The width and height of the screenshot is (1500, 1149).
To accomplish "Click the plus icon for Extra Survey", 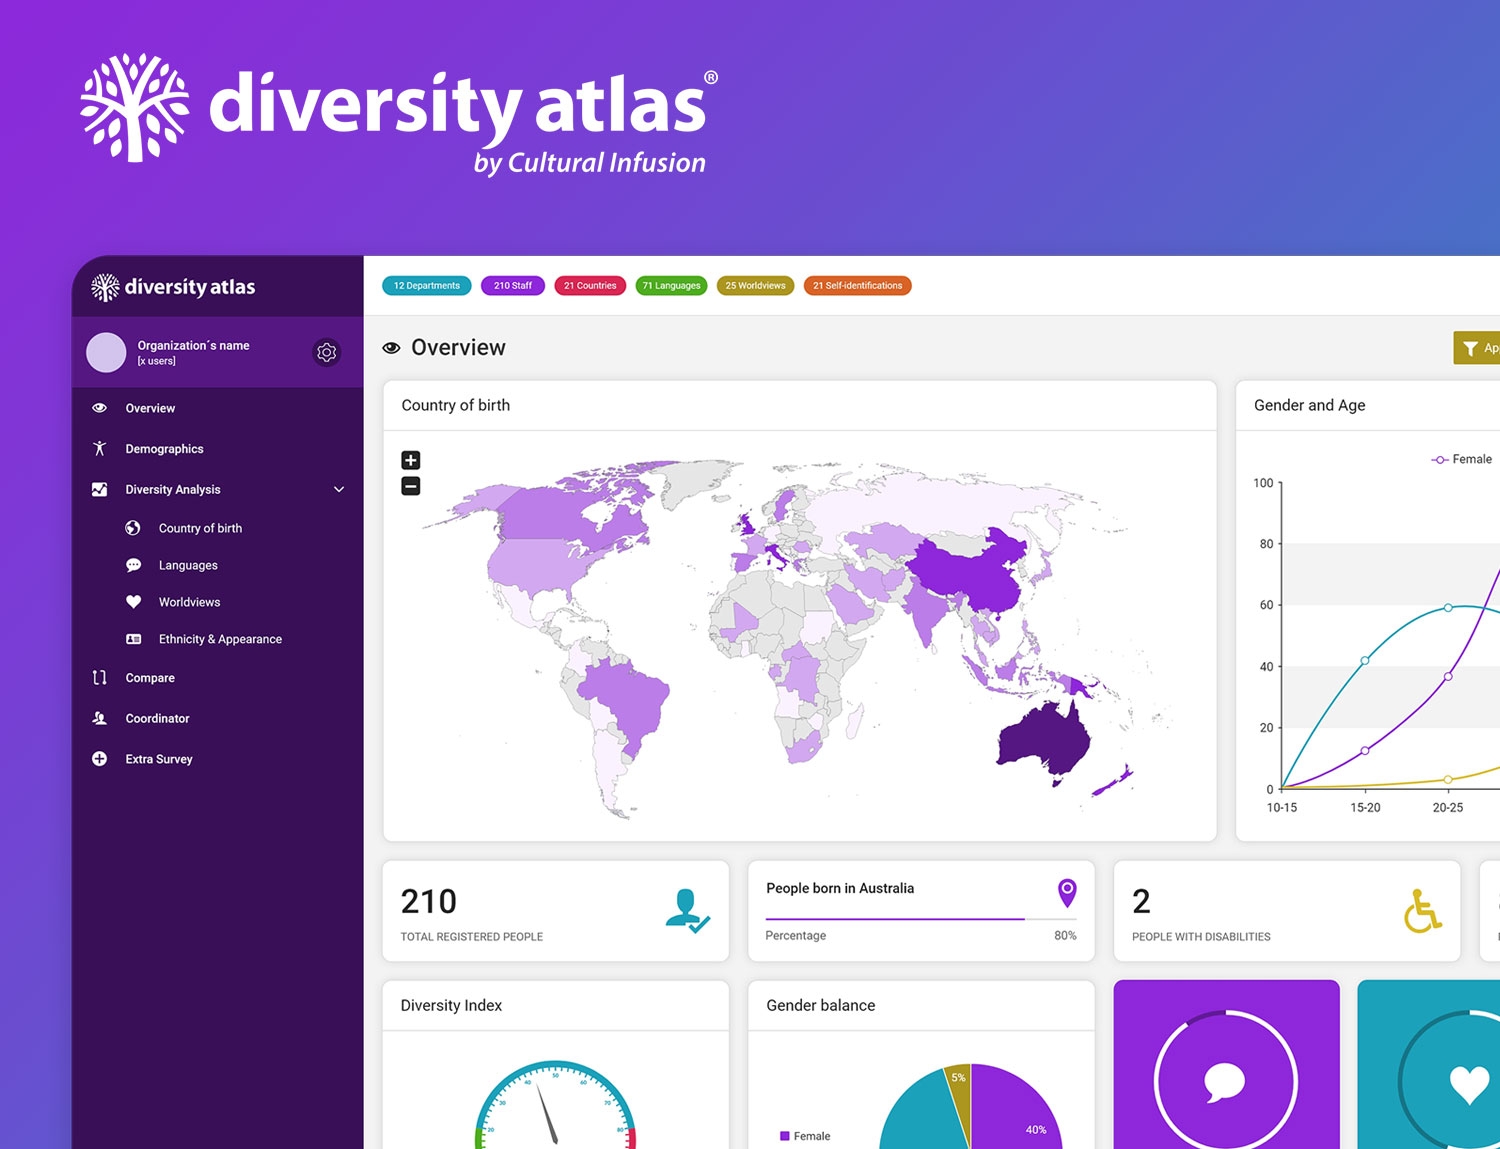I will click(99, 759).
